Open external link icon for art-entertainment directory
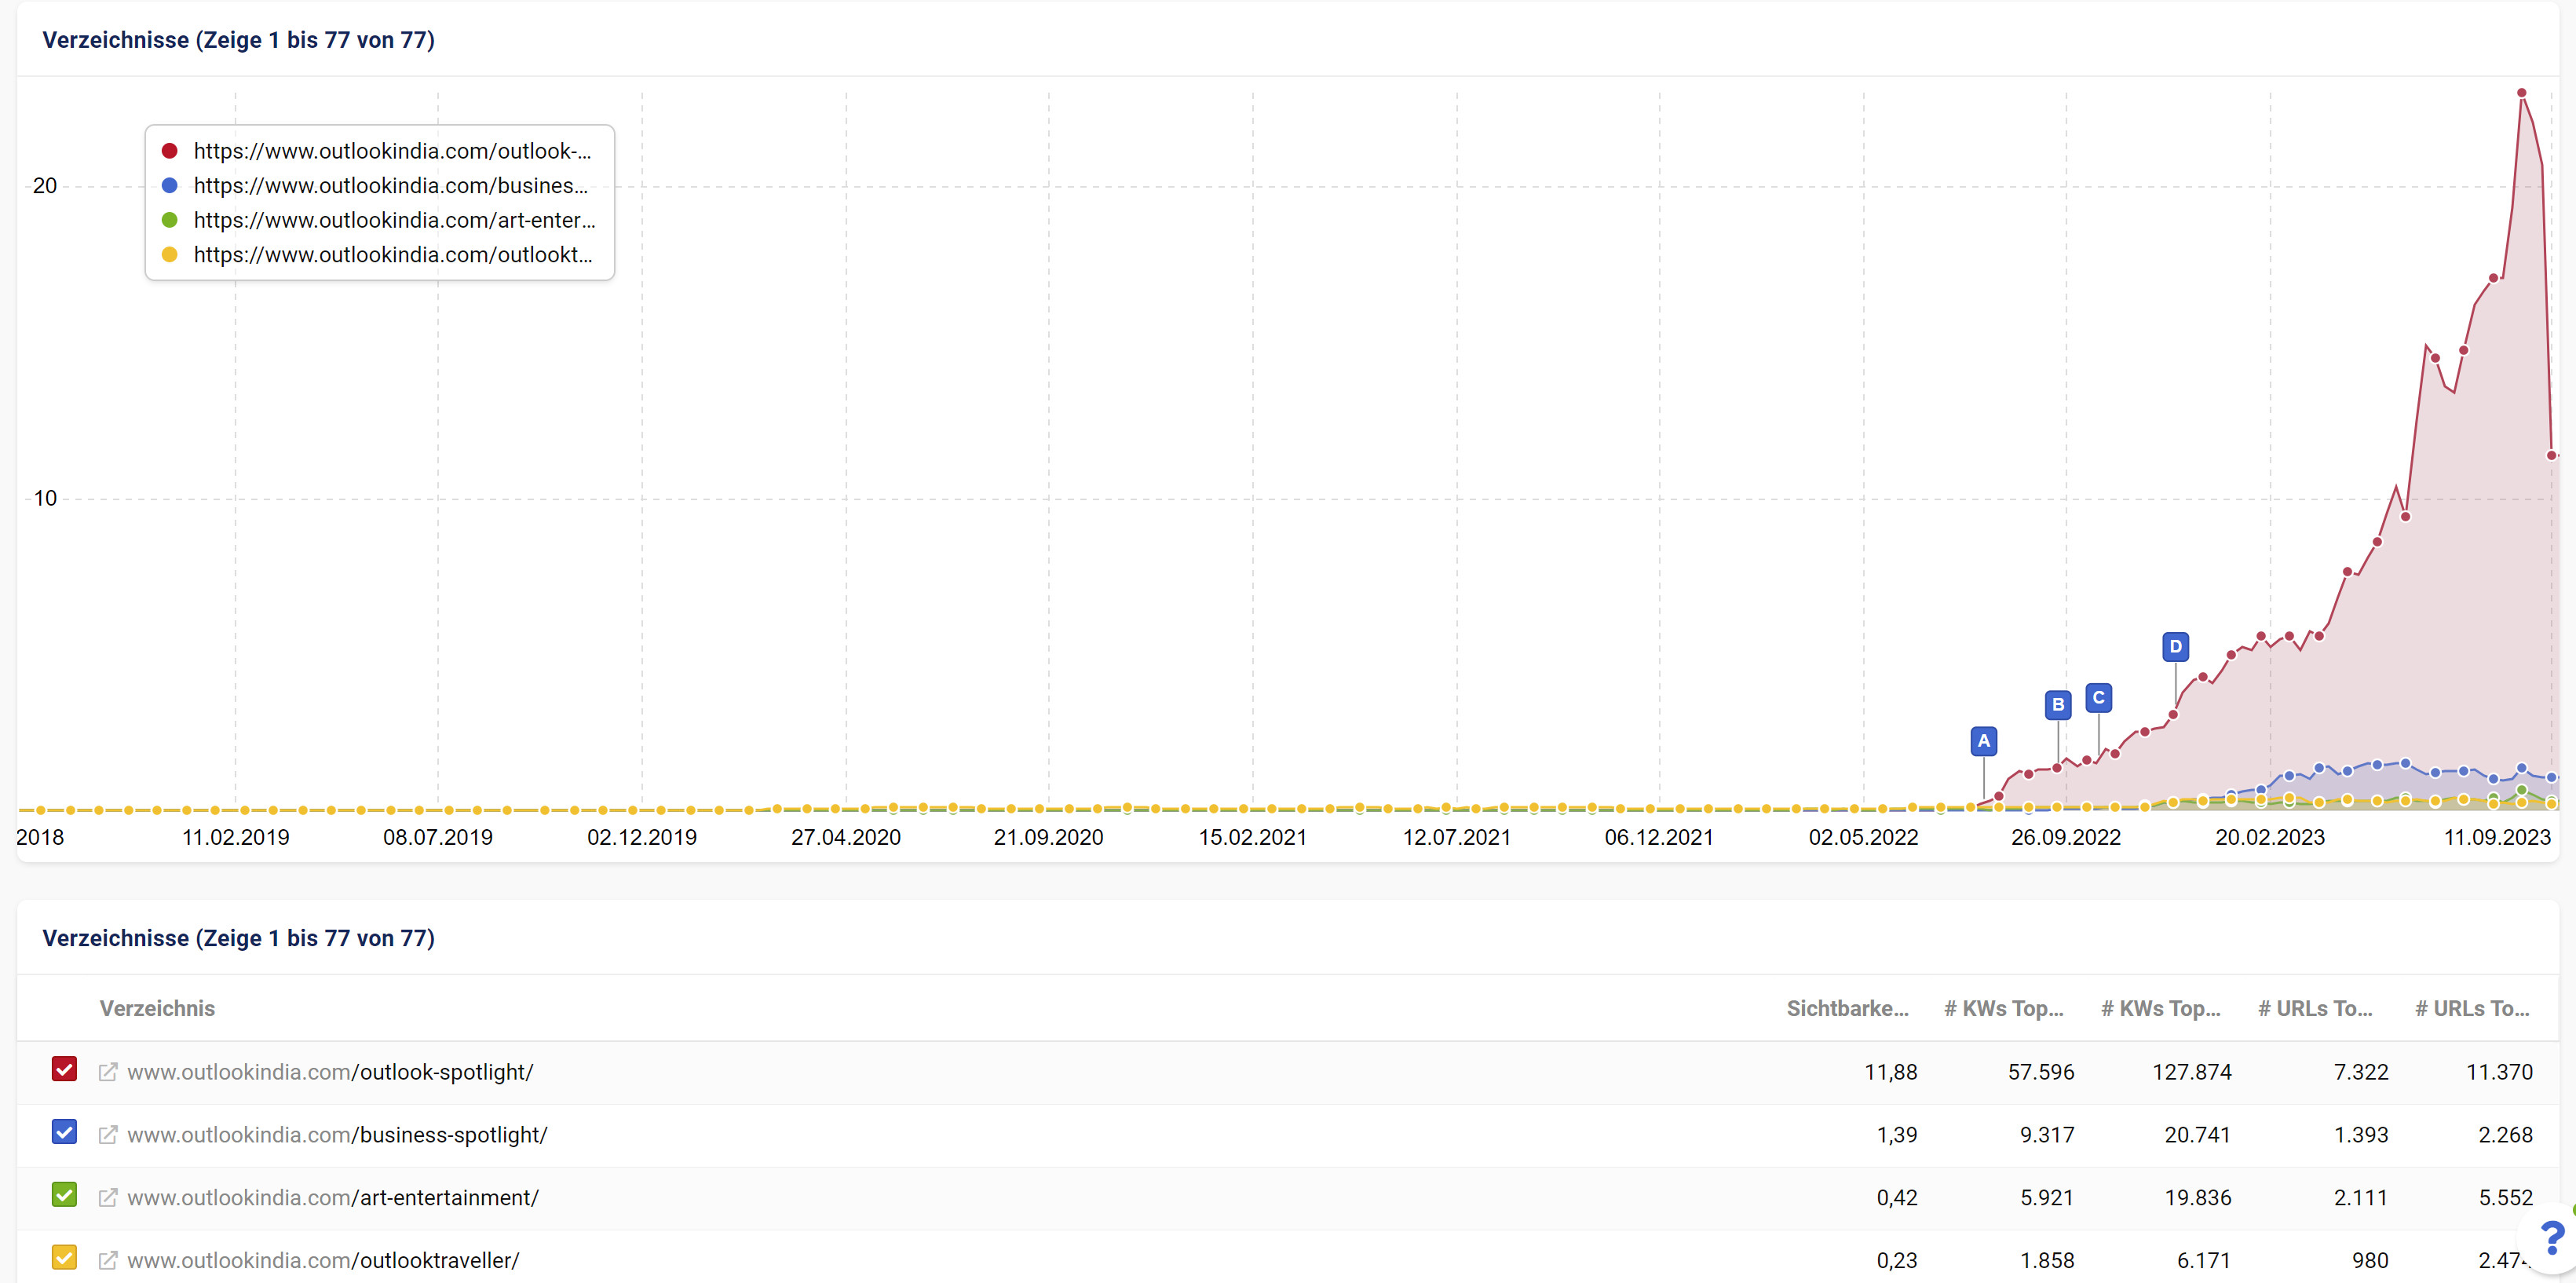The image size is (2576, 1283). click(108, 1198)
